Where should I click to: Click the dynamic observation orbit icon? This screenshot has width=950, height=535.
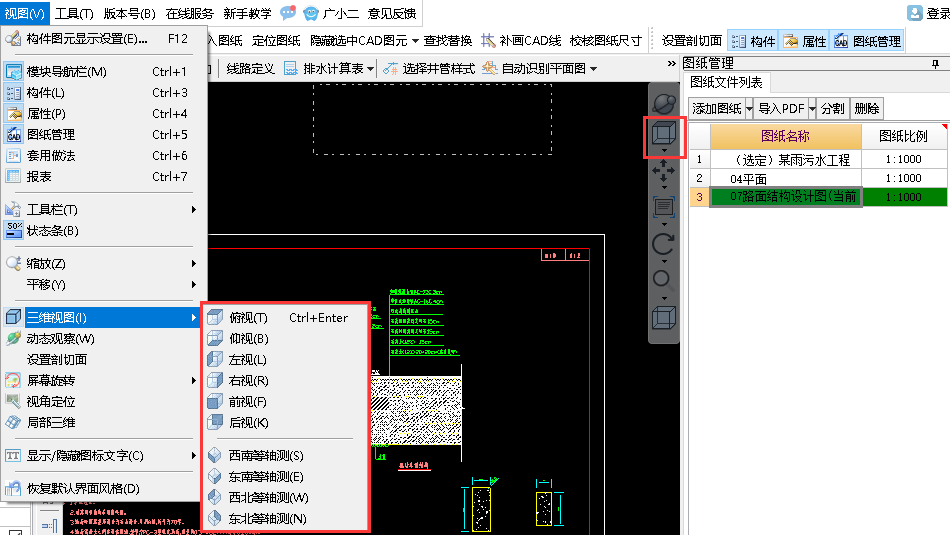coord(664,102)
